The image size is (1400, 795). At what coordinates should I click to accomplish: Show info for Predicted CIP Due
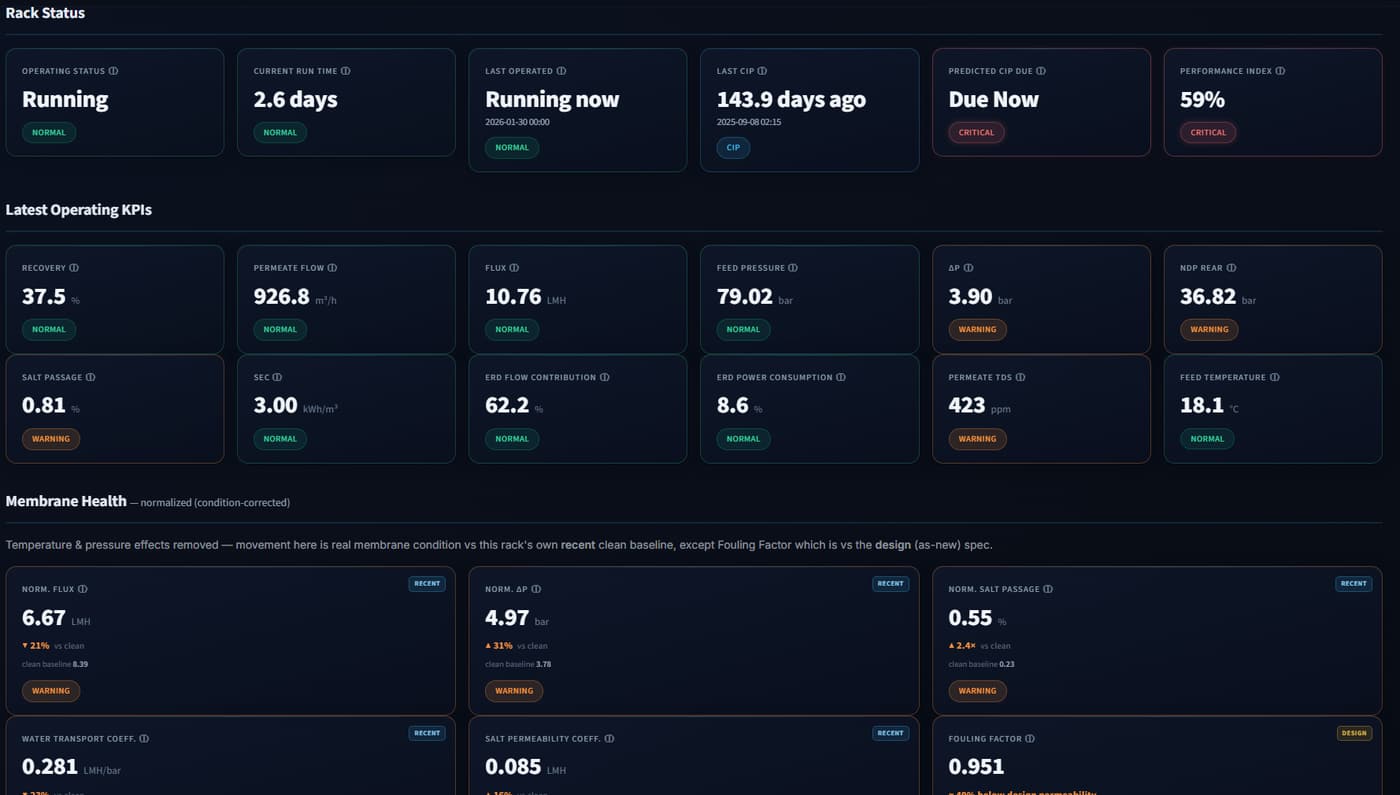[x=1041, y=71]
